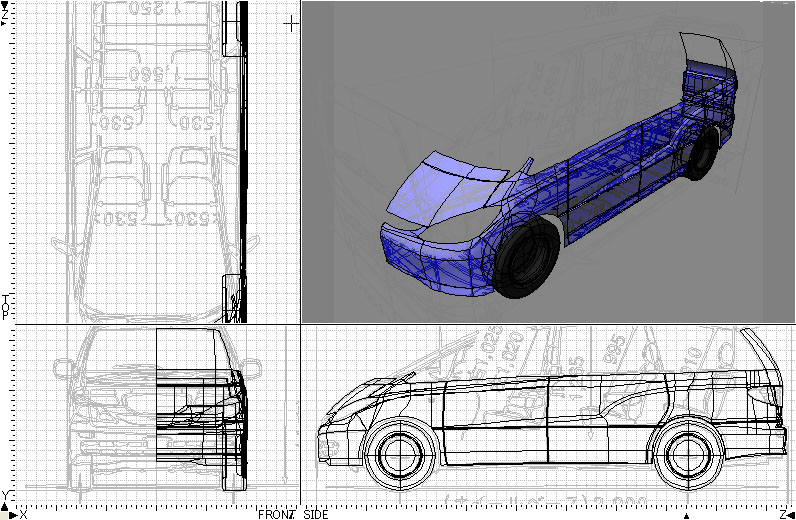
Task: Click the SIDE view label
Action: pyautogui.click(x=315, y=514)
